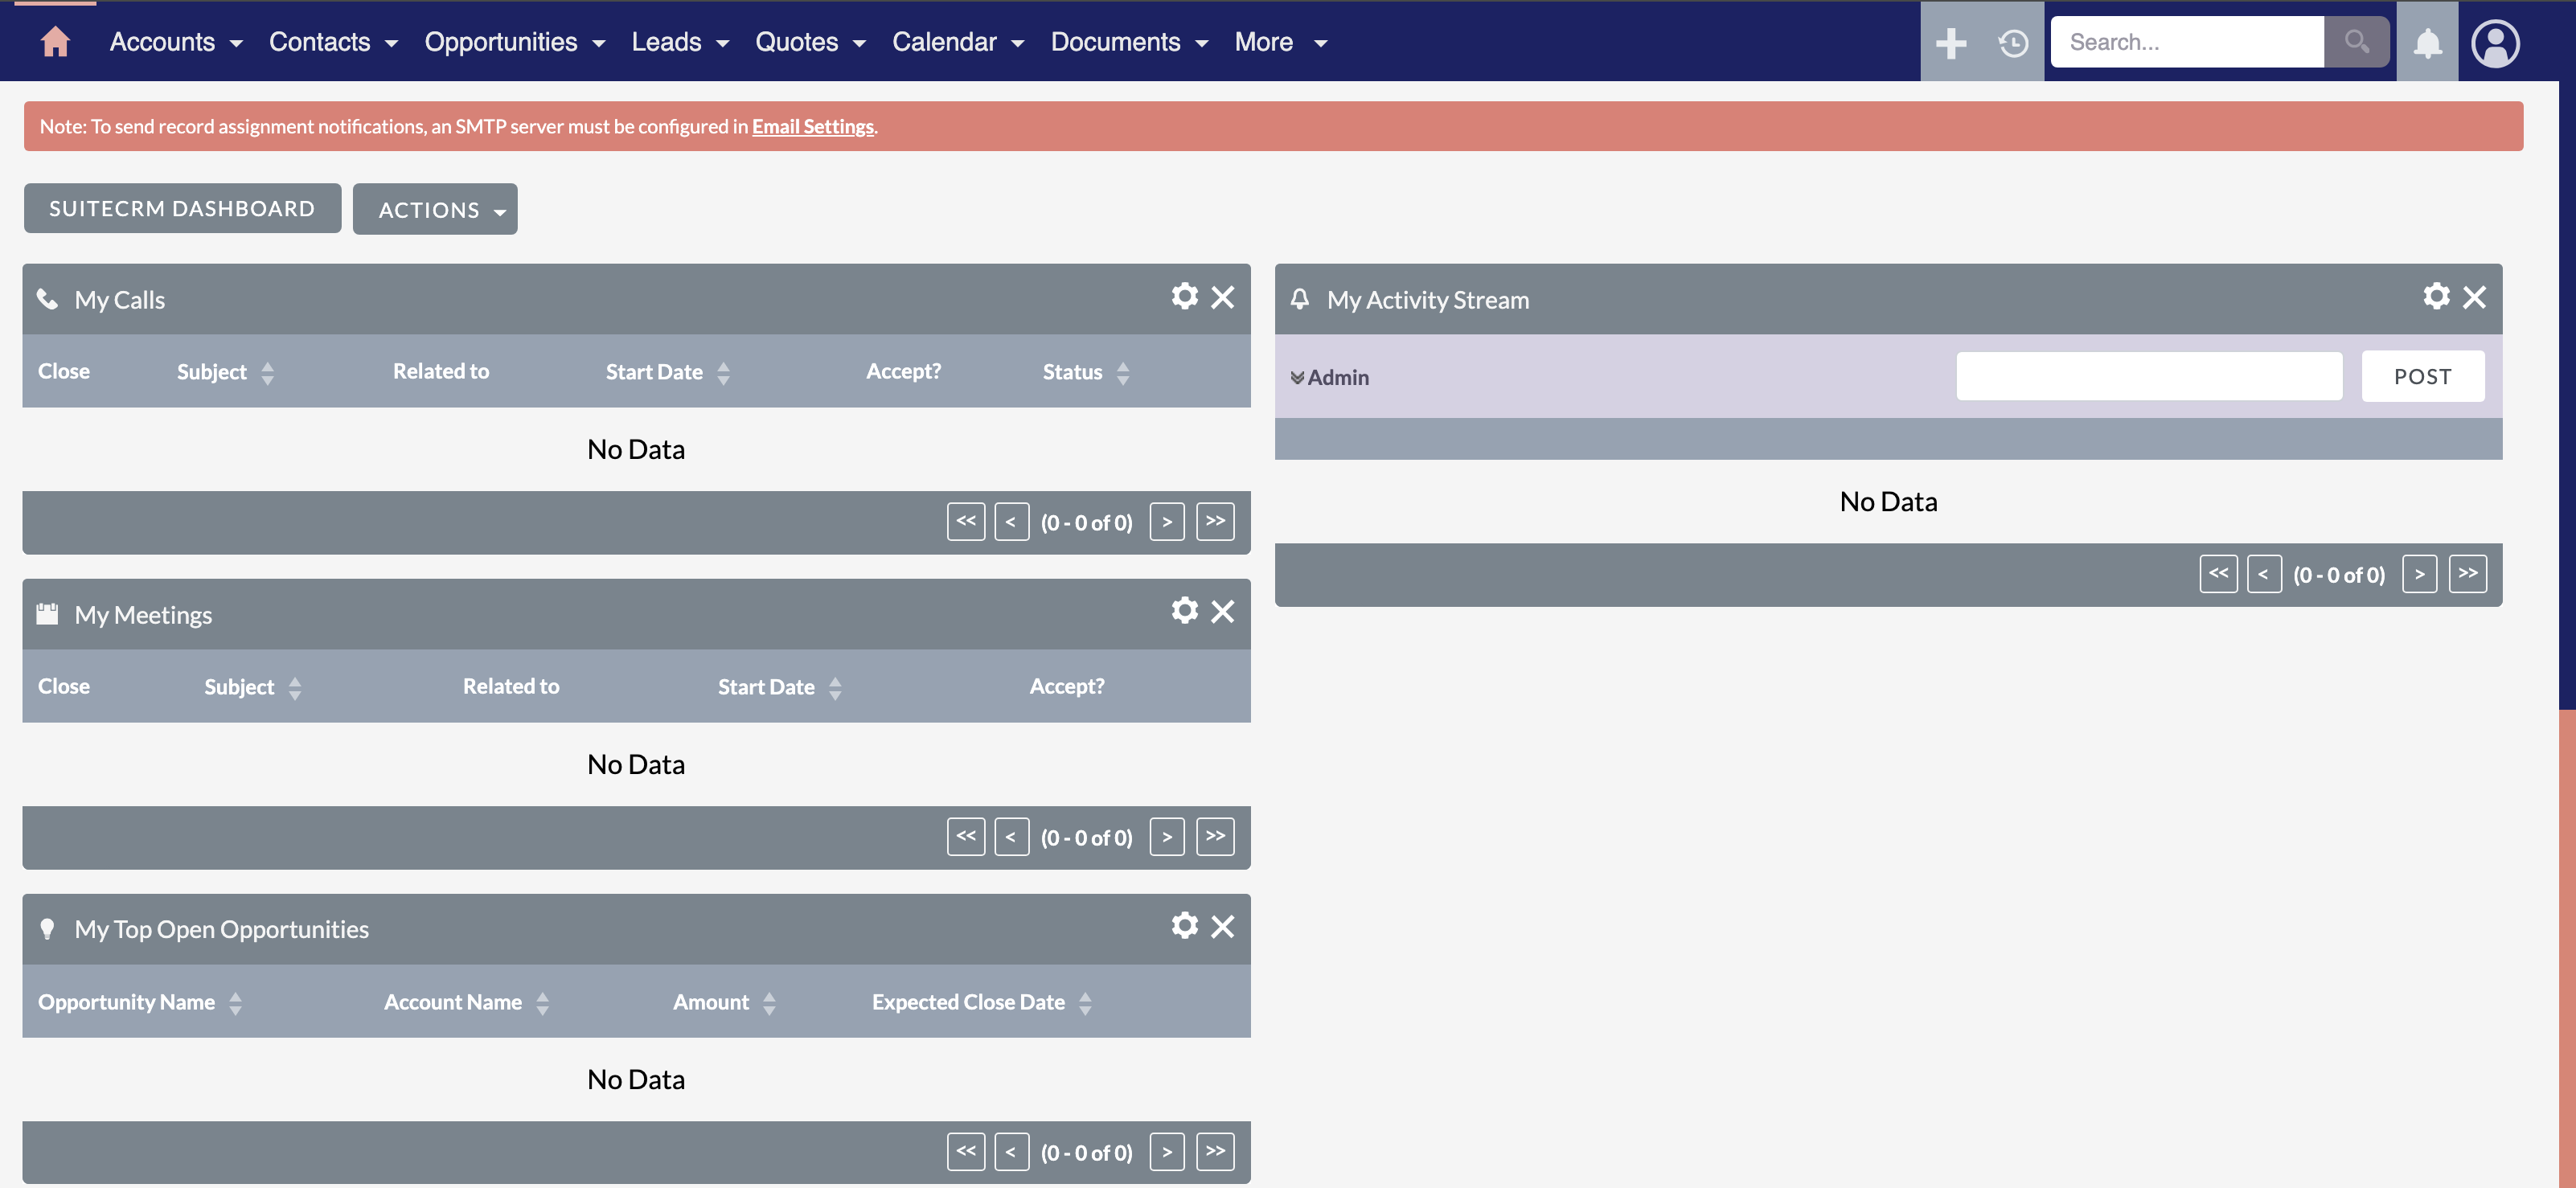Click the notification bell icon
2576x1188 pixels.
tap(2426, 41)
